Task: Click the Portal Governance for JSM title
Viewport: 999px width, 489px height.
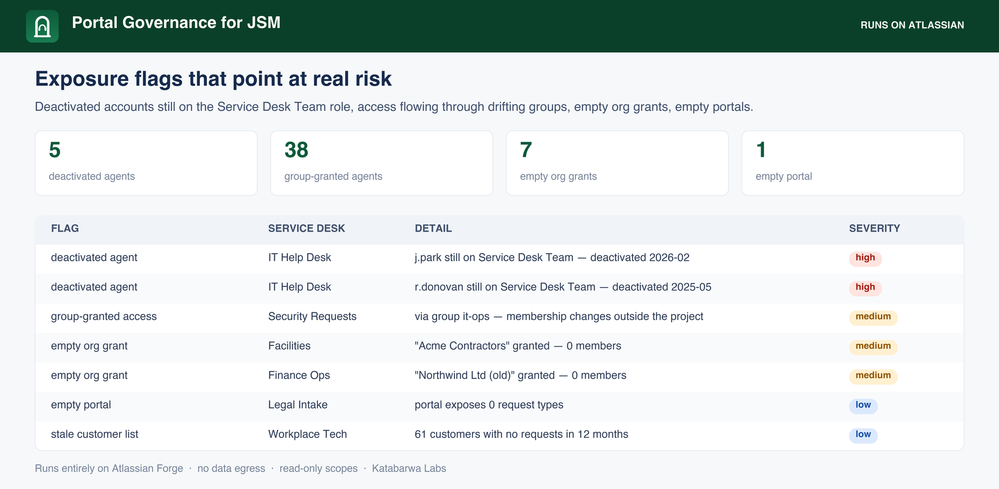Action: point(176,23)
